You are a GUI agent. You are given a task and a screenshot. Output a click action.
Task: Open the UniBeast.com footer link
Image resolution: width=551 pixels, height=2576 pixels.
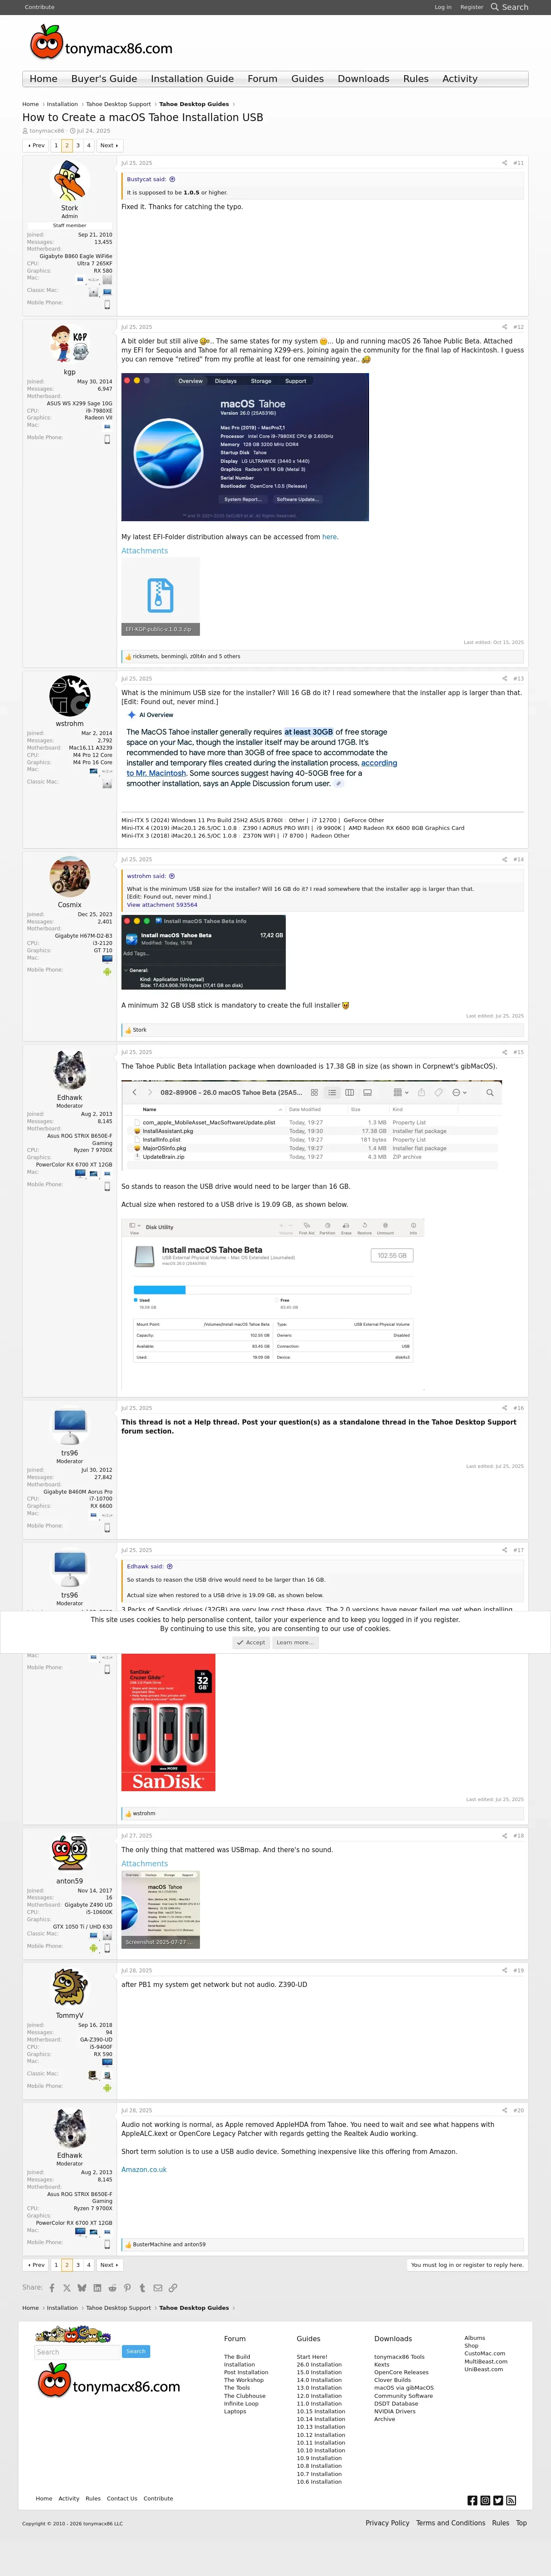pos(483,2369)
